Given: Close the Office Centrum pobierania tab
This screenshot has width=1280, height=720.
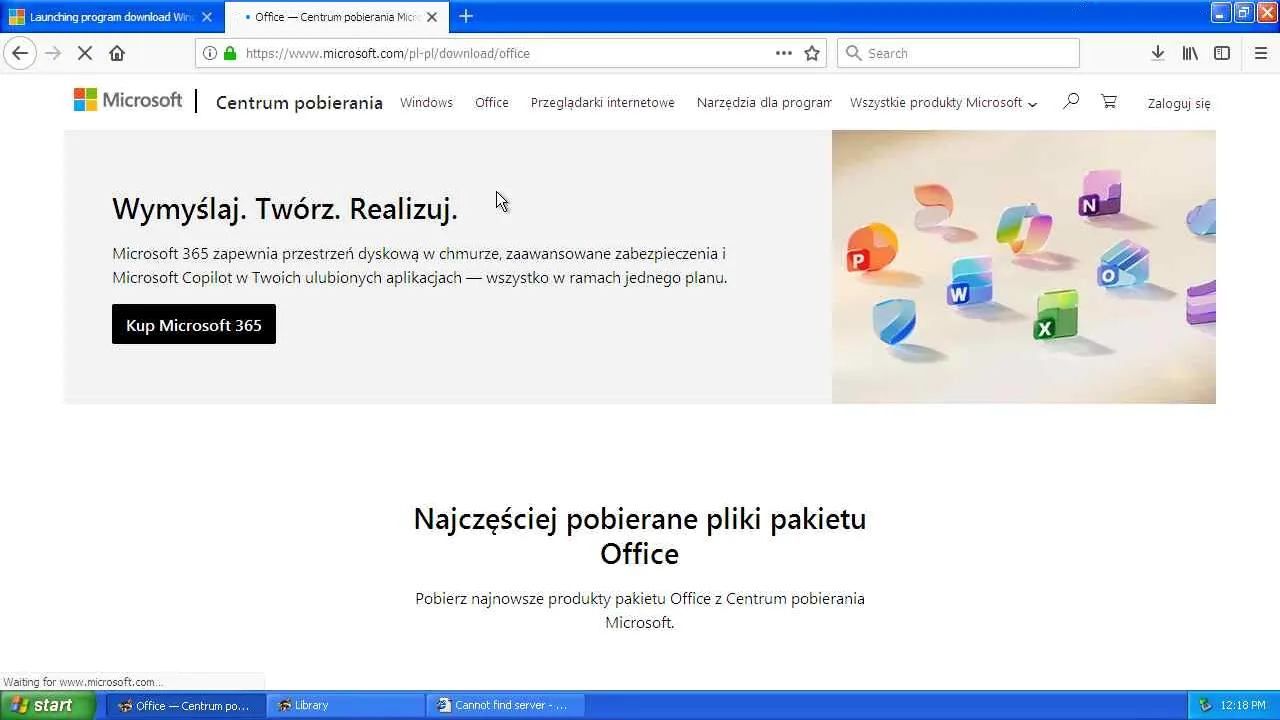Looking at the screenshot, I should pyautogui.click(x=432, y=17).
